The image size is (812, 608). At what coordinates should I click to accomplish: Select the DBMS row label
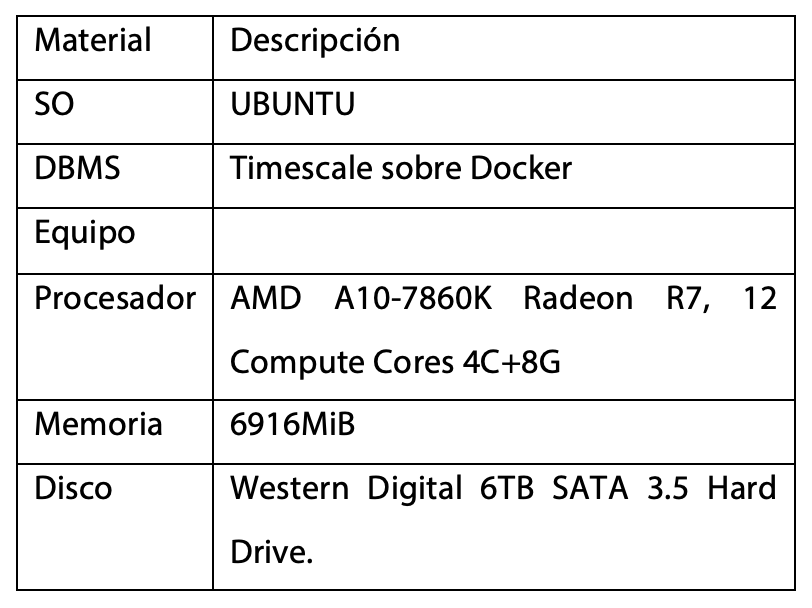tap(77, 168)
